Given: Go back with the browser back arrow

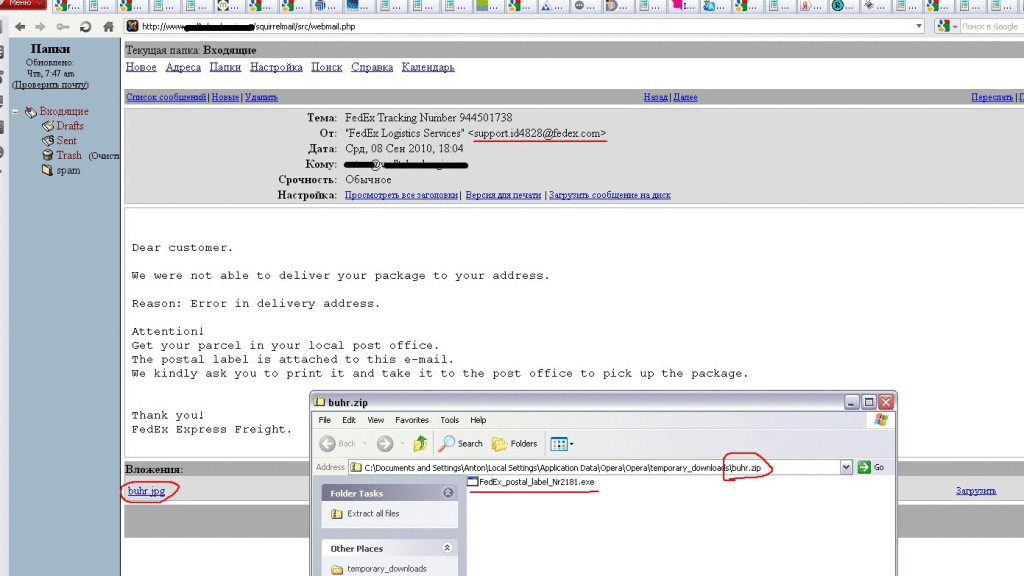Looking at the screenshot, I should pos(20,27).
